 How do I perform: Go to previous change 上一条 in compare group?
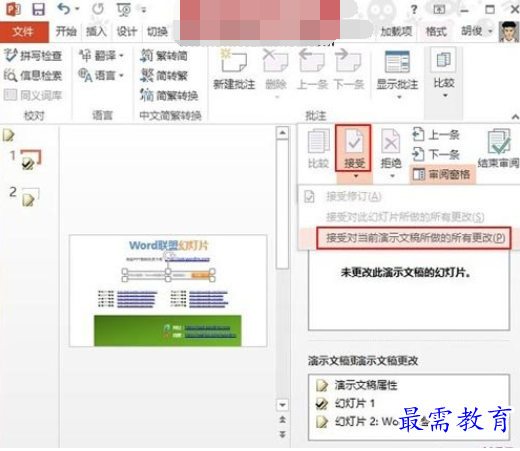click(x=436, y=135)
